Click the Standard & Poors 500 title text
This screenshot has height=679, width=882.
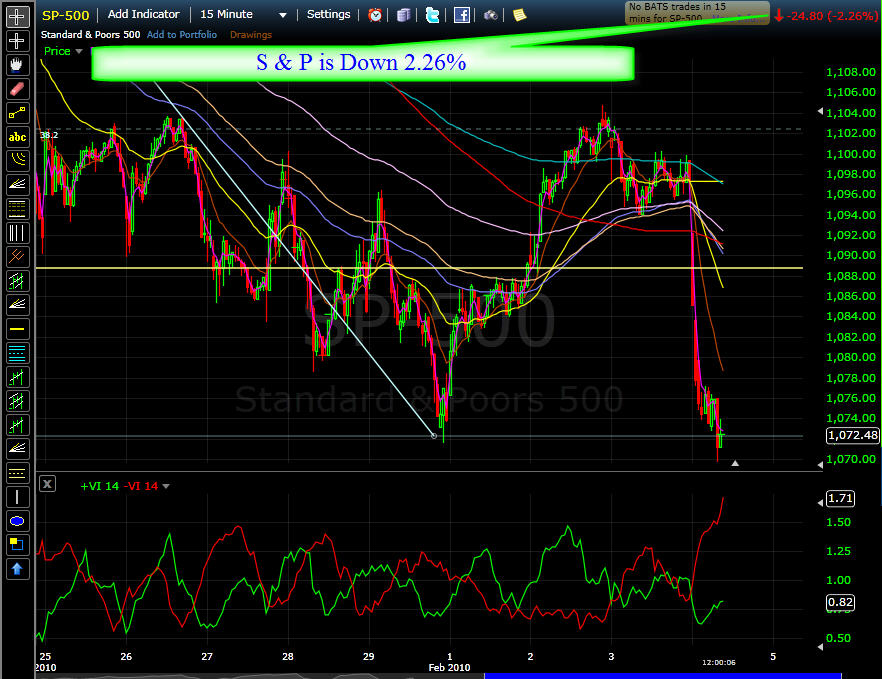pos(90,35)
